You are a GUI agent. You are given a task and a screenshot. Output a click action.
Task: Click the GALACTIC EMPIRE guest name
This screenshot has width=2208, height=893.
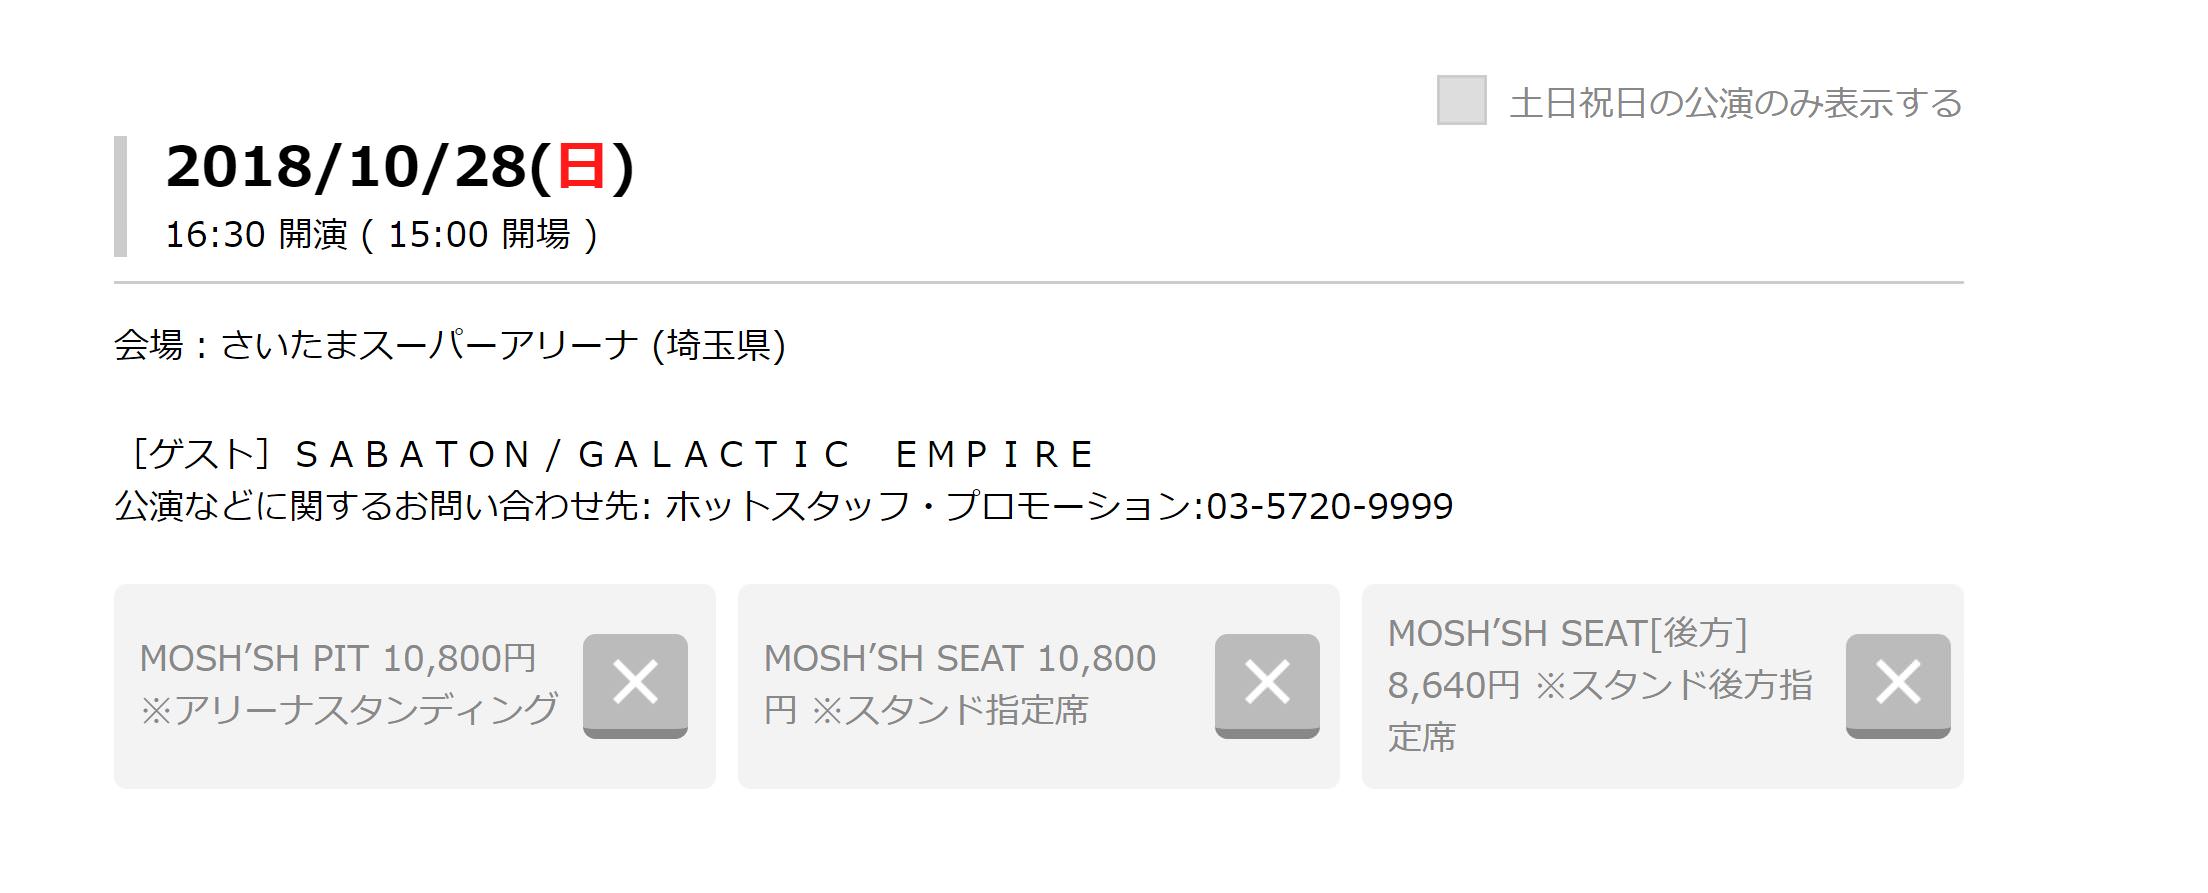click(836, 455)
